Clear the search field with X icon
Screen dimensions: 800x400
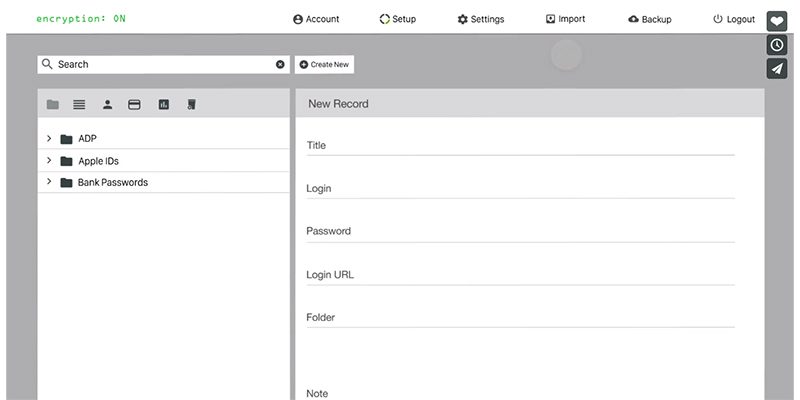tap(280, 64)
